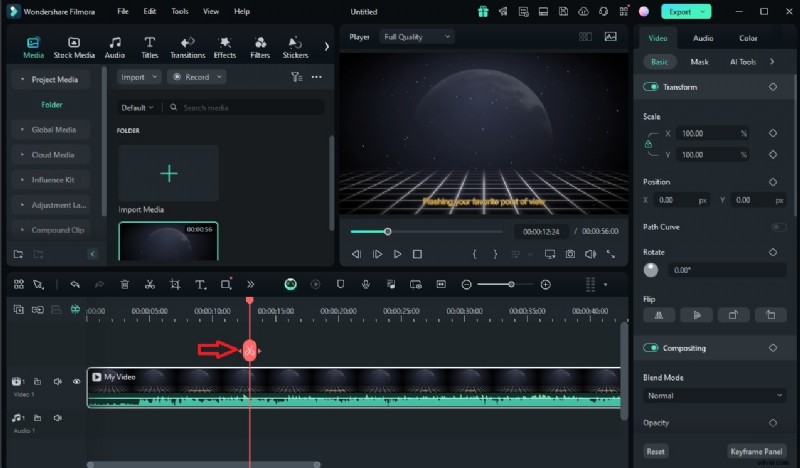Click the split scissors icon in timeline toolbar
The image size is (800, 468).
tap(149, 285)
